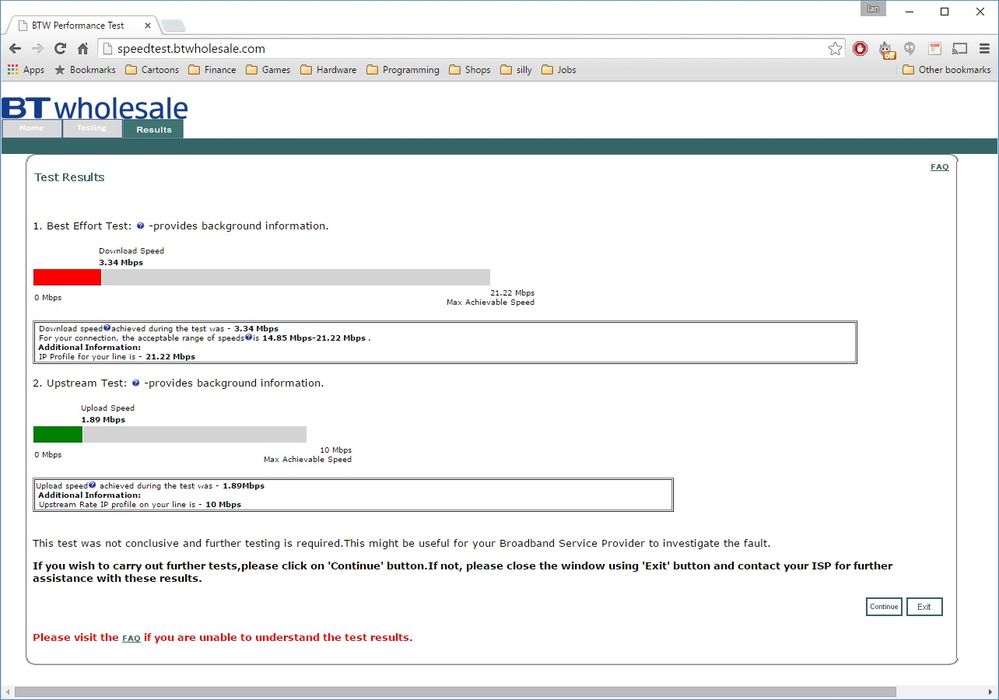Bookmark page with the star icon
999x700 pixels.
[835, 48]
